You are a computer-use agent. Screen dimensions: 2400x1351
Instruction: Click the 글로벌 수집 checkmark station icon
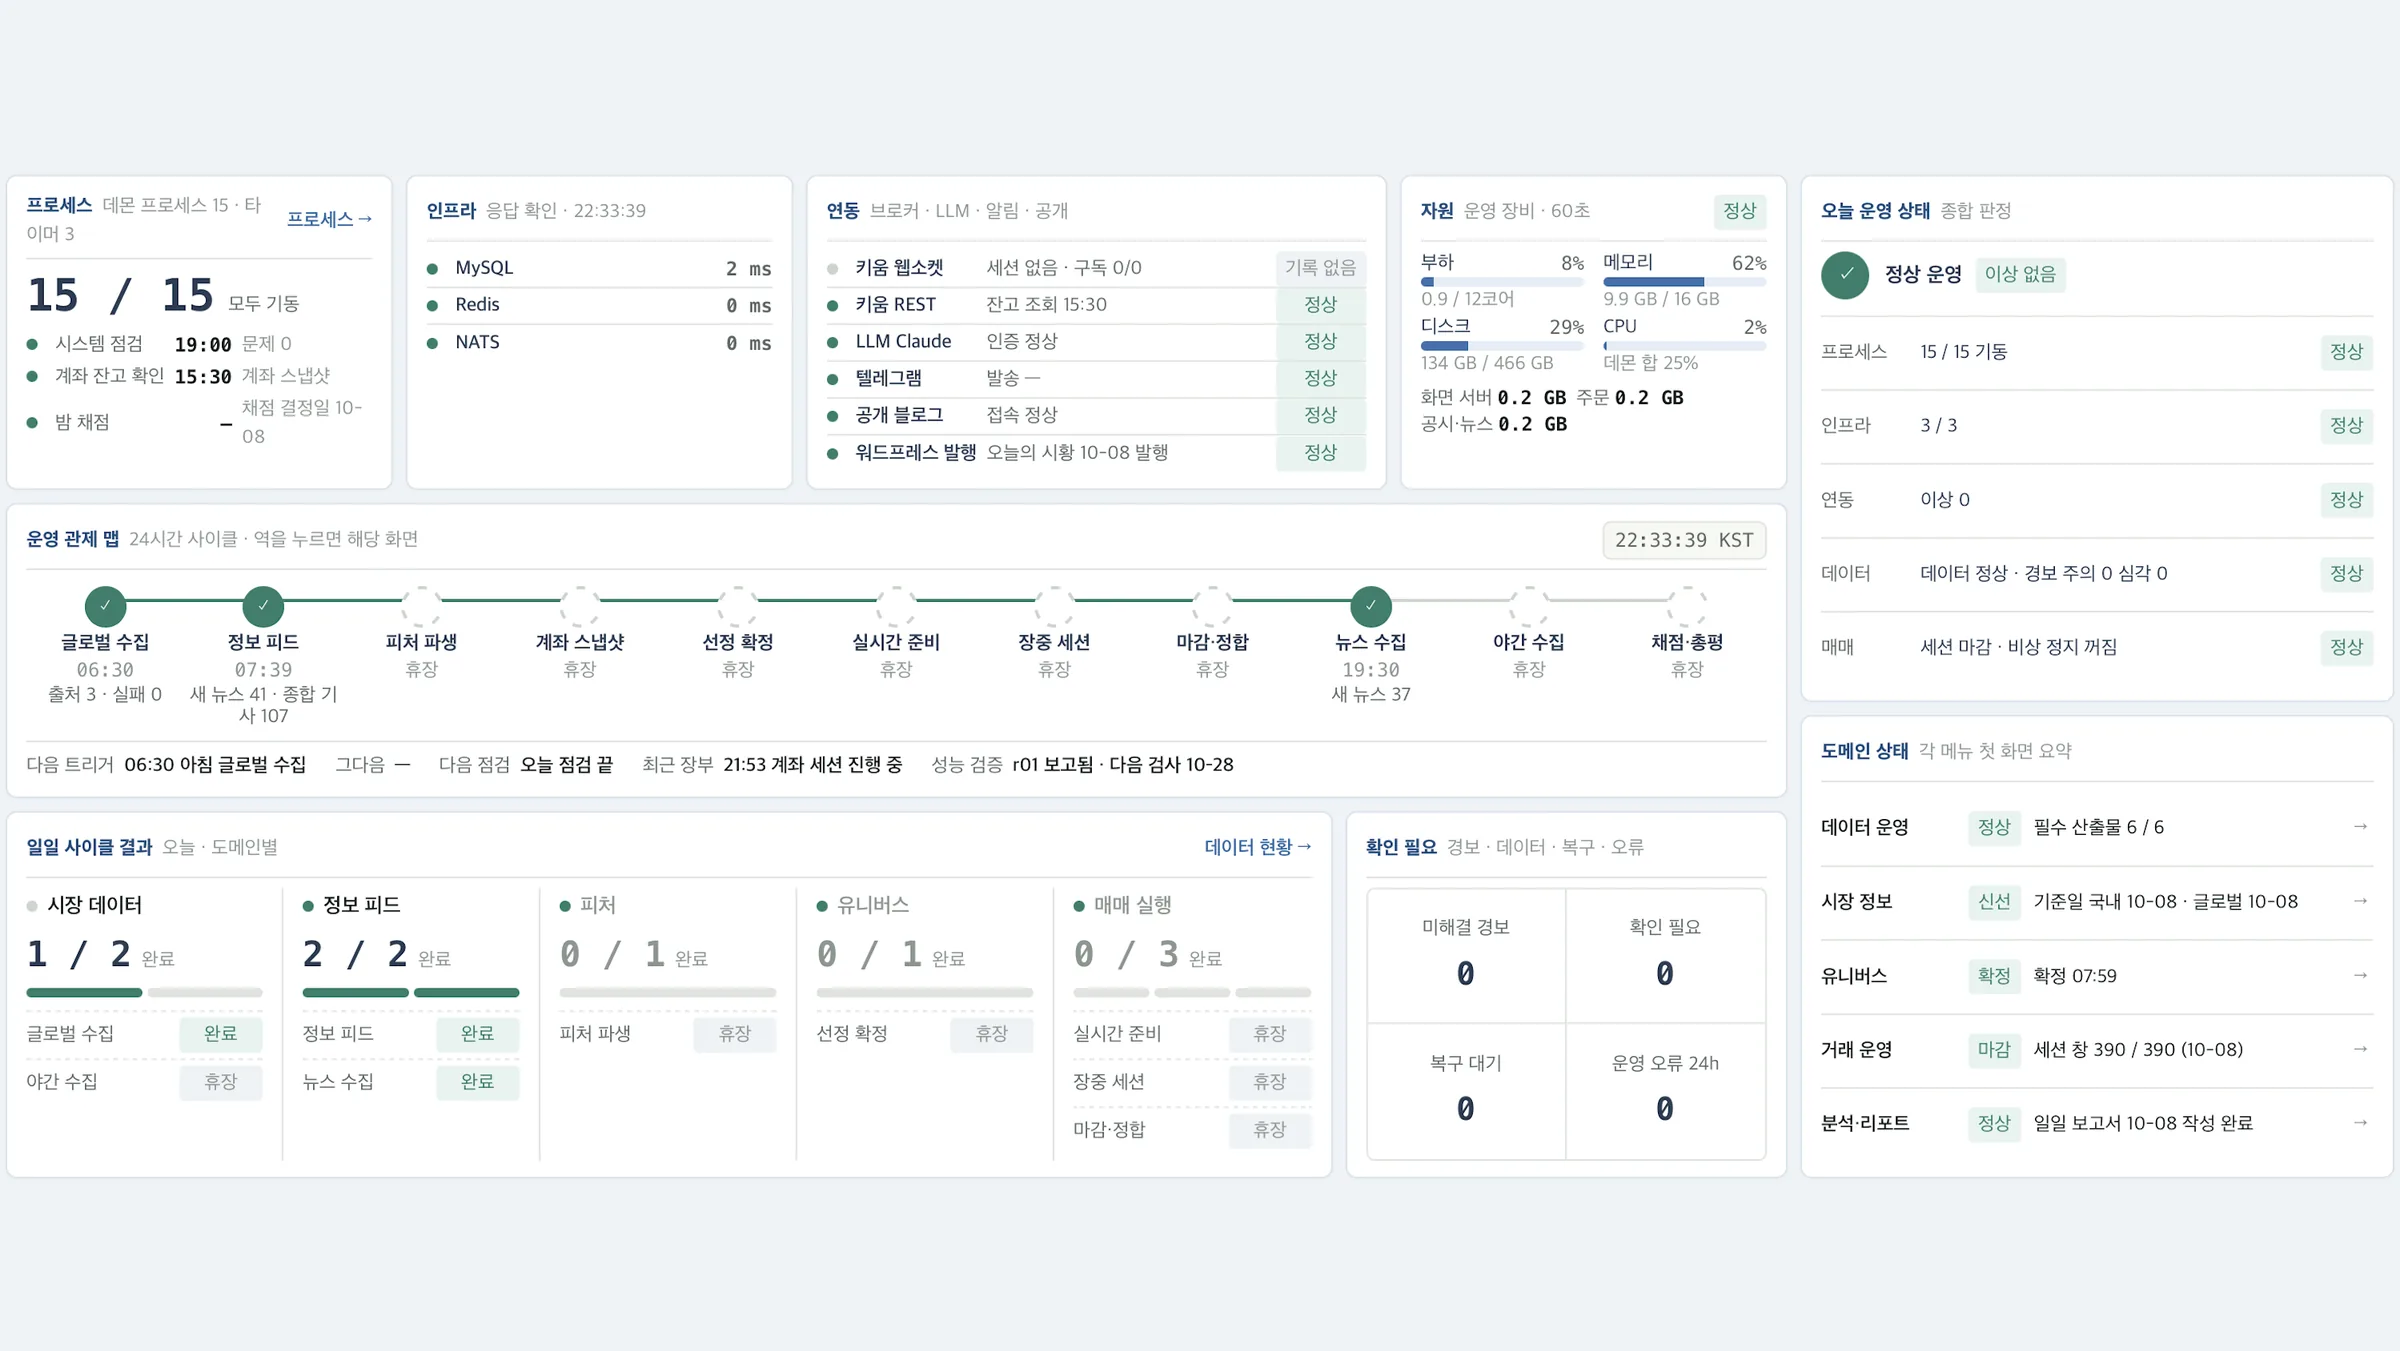pyautogui.click(x=105, y=605)
